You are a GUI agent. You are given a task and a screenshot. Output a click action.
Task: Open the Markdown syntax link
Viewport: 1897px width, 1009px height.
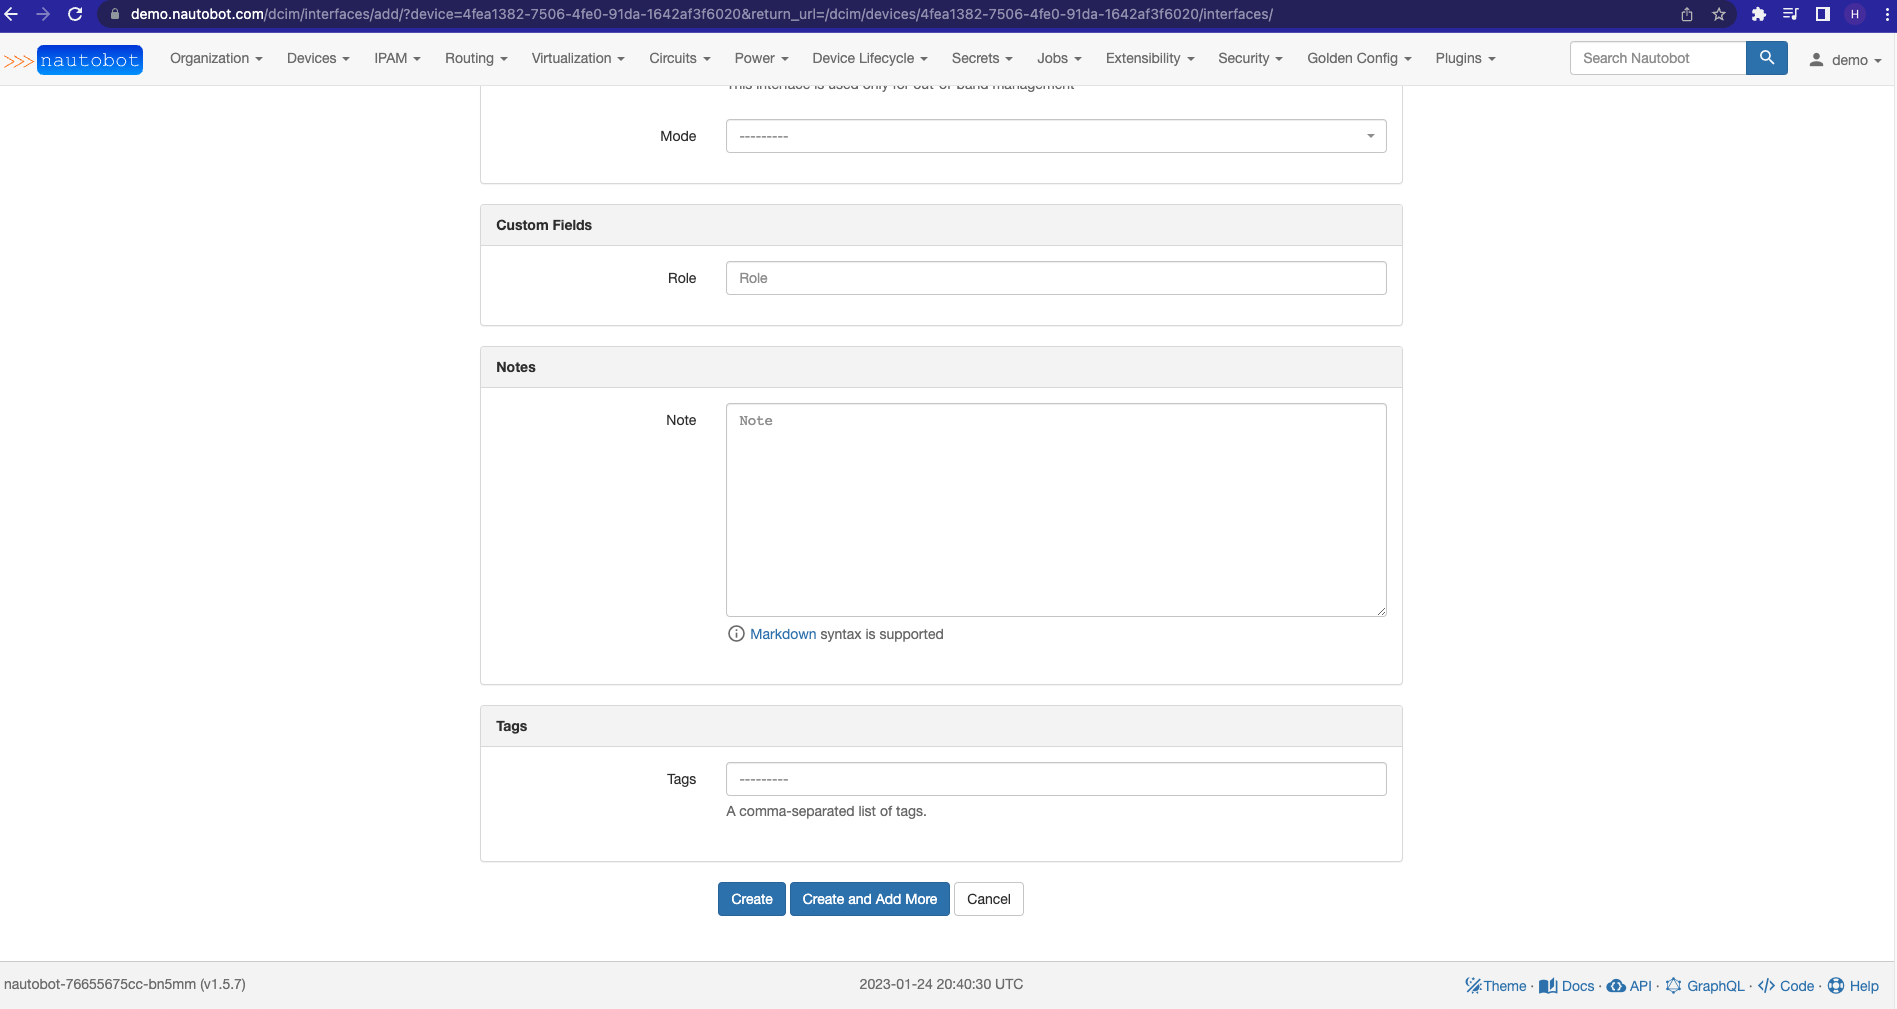(783, 633)
